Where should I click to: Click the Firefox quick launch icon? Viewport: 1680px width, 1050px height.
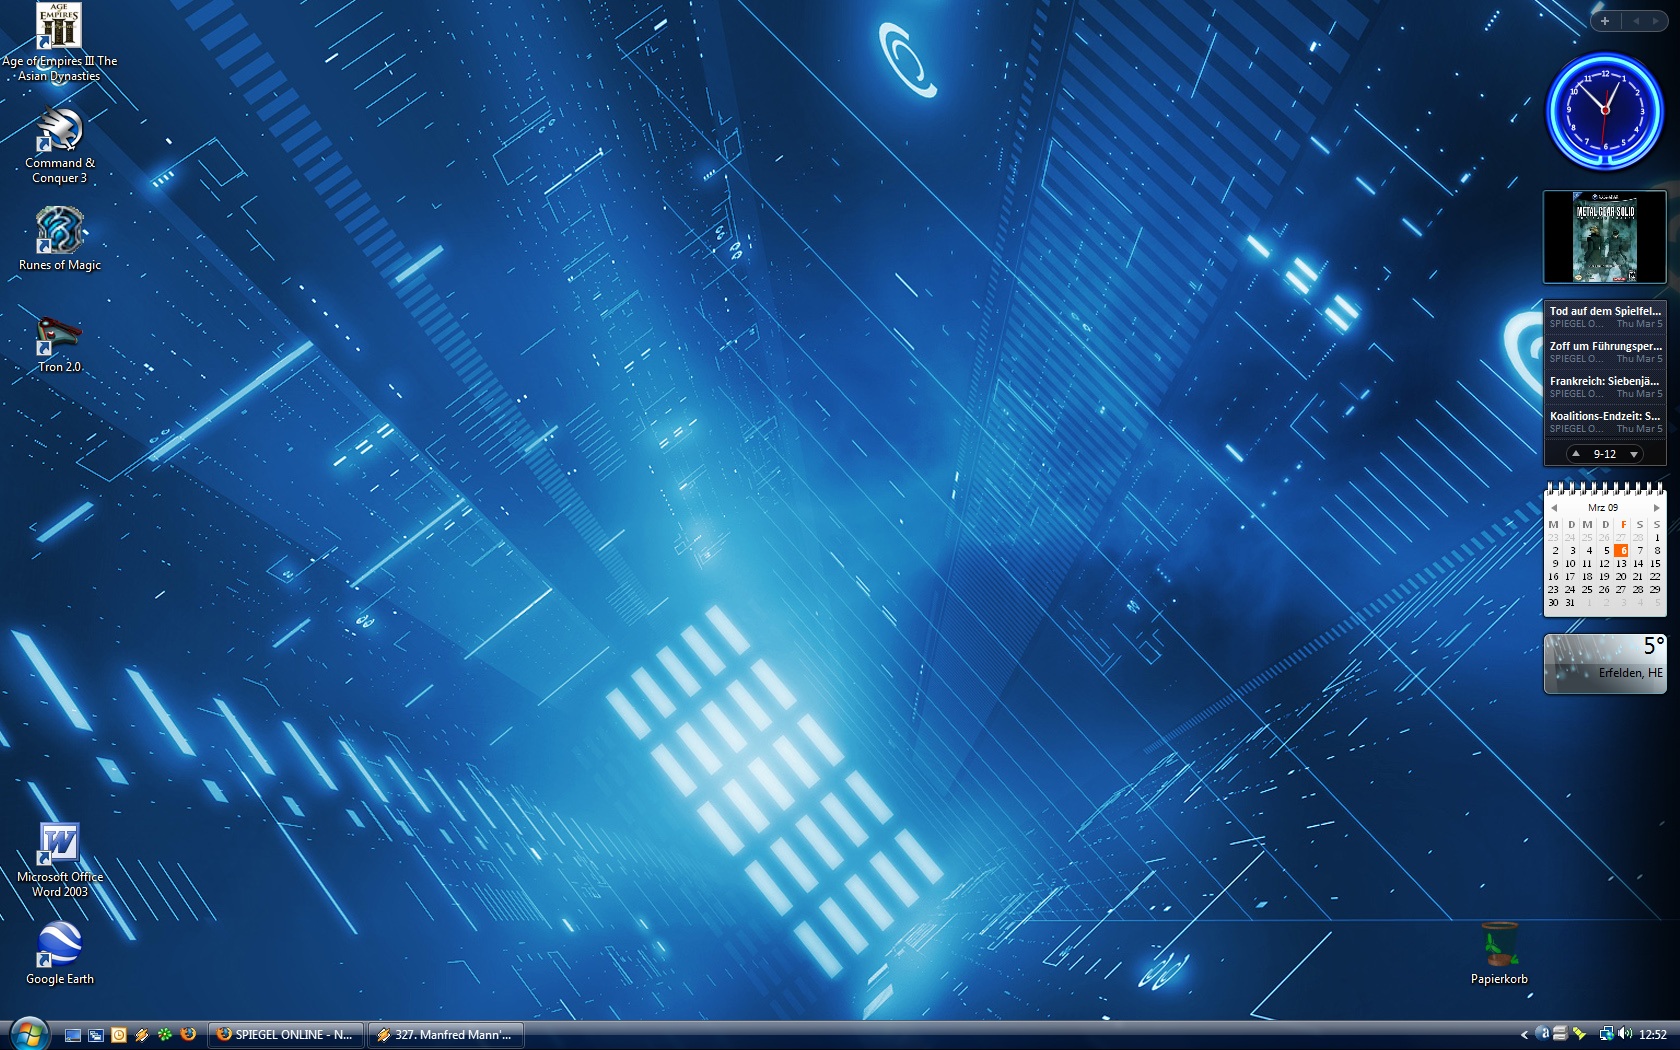(188, 1035)
